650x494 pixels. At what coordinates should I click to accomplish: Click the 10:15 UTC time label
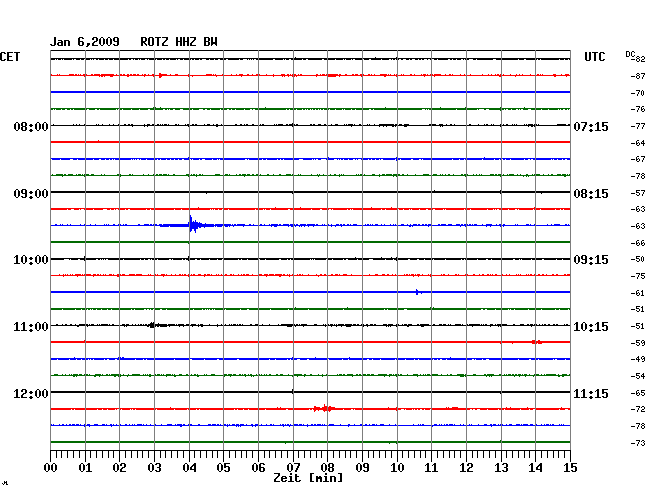click(x=591, y=327)
